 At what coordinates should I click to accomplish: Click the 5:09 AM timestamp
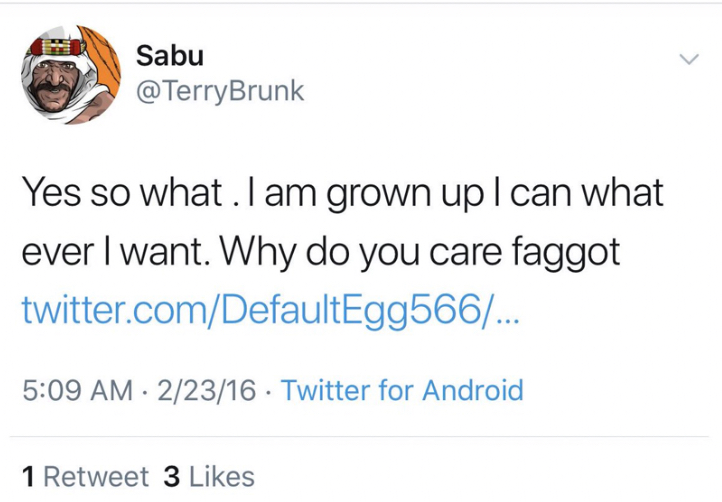pos(77,390)
